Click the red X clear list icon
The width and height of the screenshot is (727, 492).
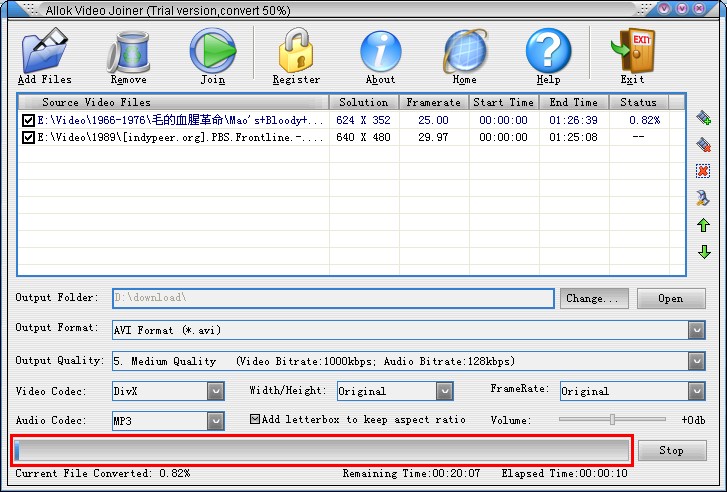[x=703, y=171]
